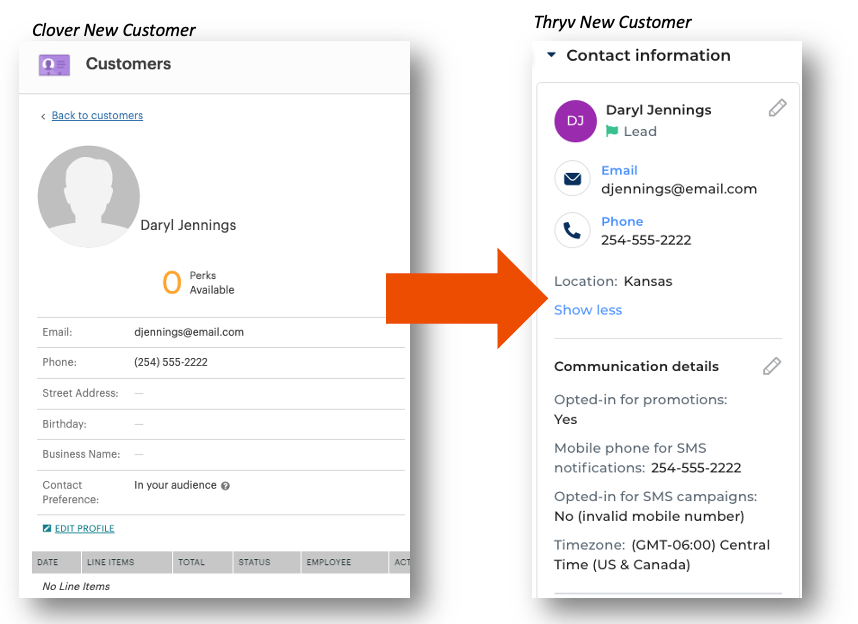Click the DATE column header

[x=56, y=562]
